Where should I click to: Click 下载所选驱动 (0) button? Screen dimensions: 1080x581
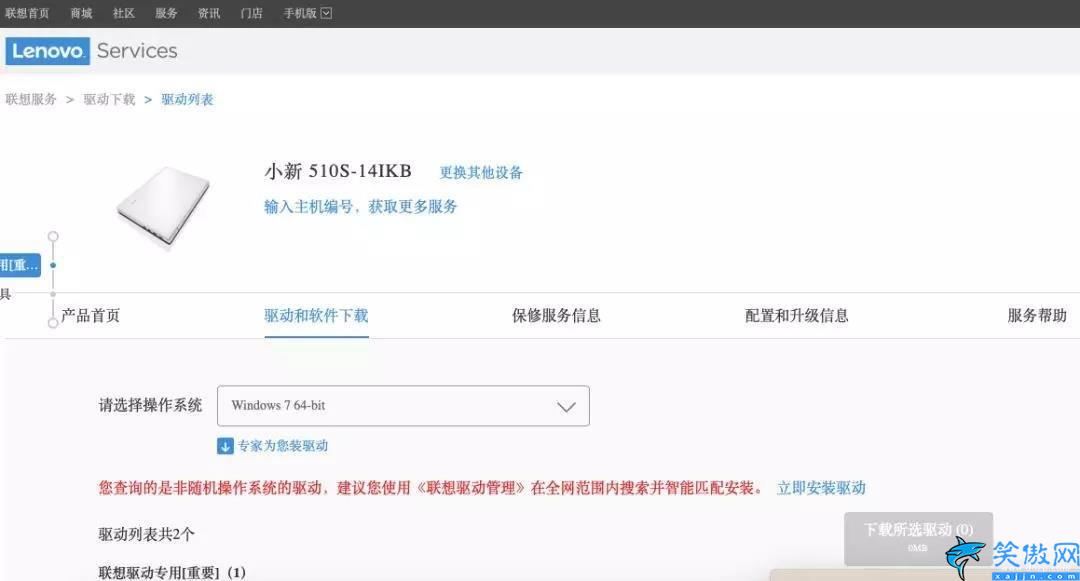point(918,537)
